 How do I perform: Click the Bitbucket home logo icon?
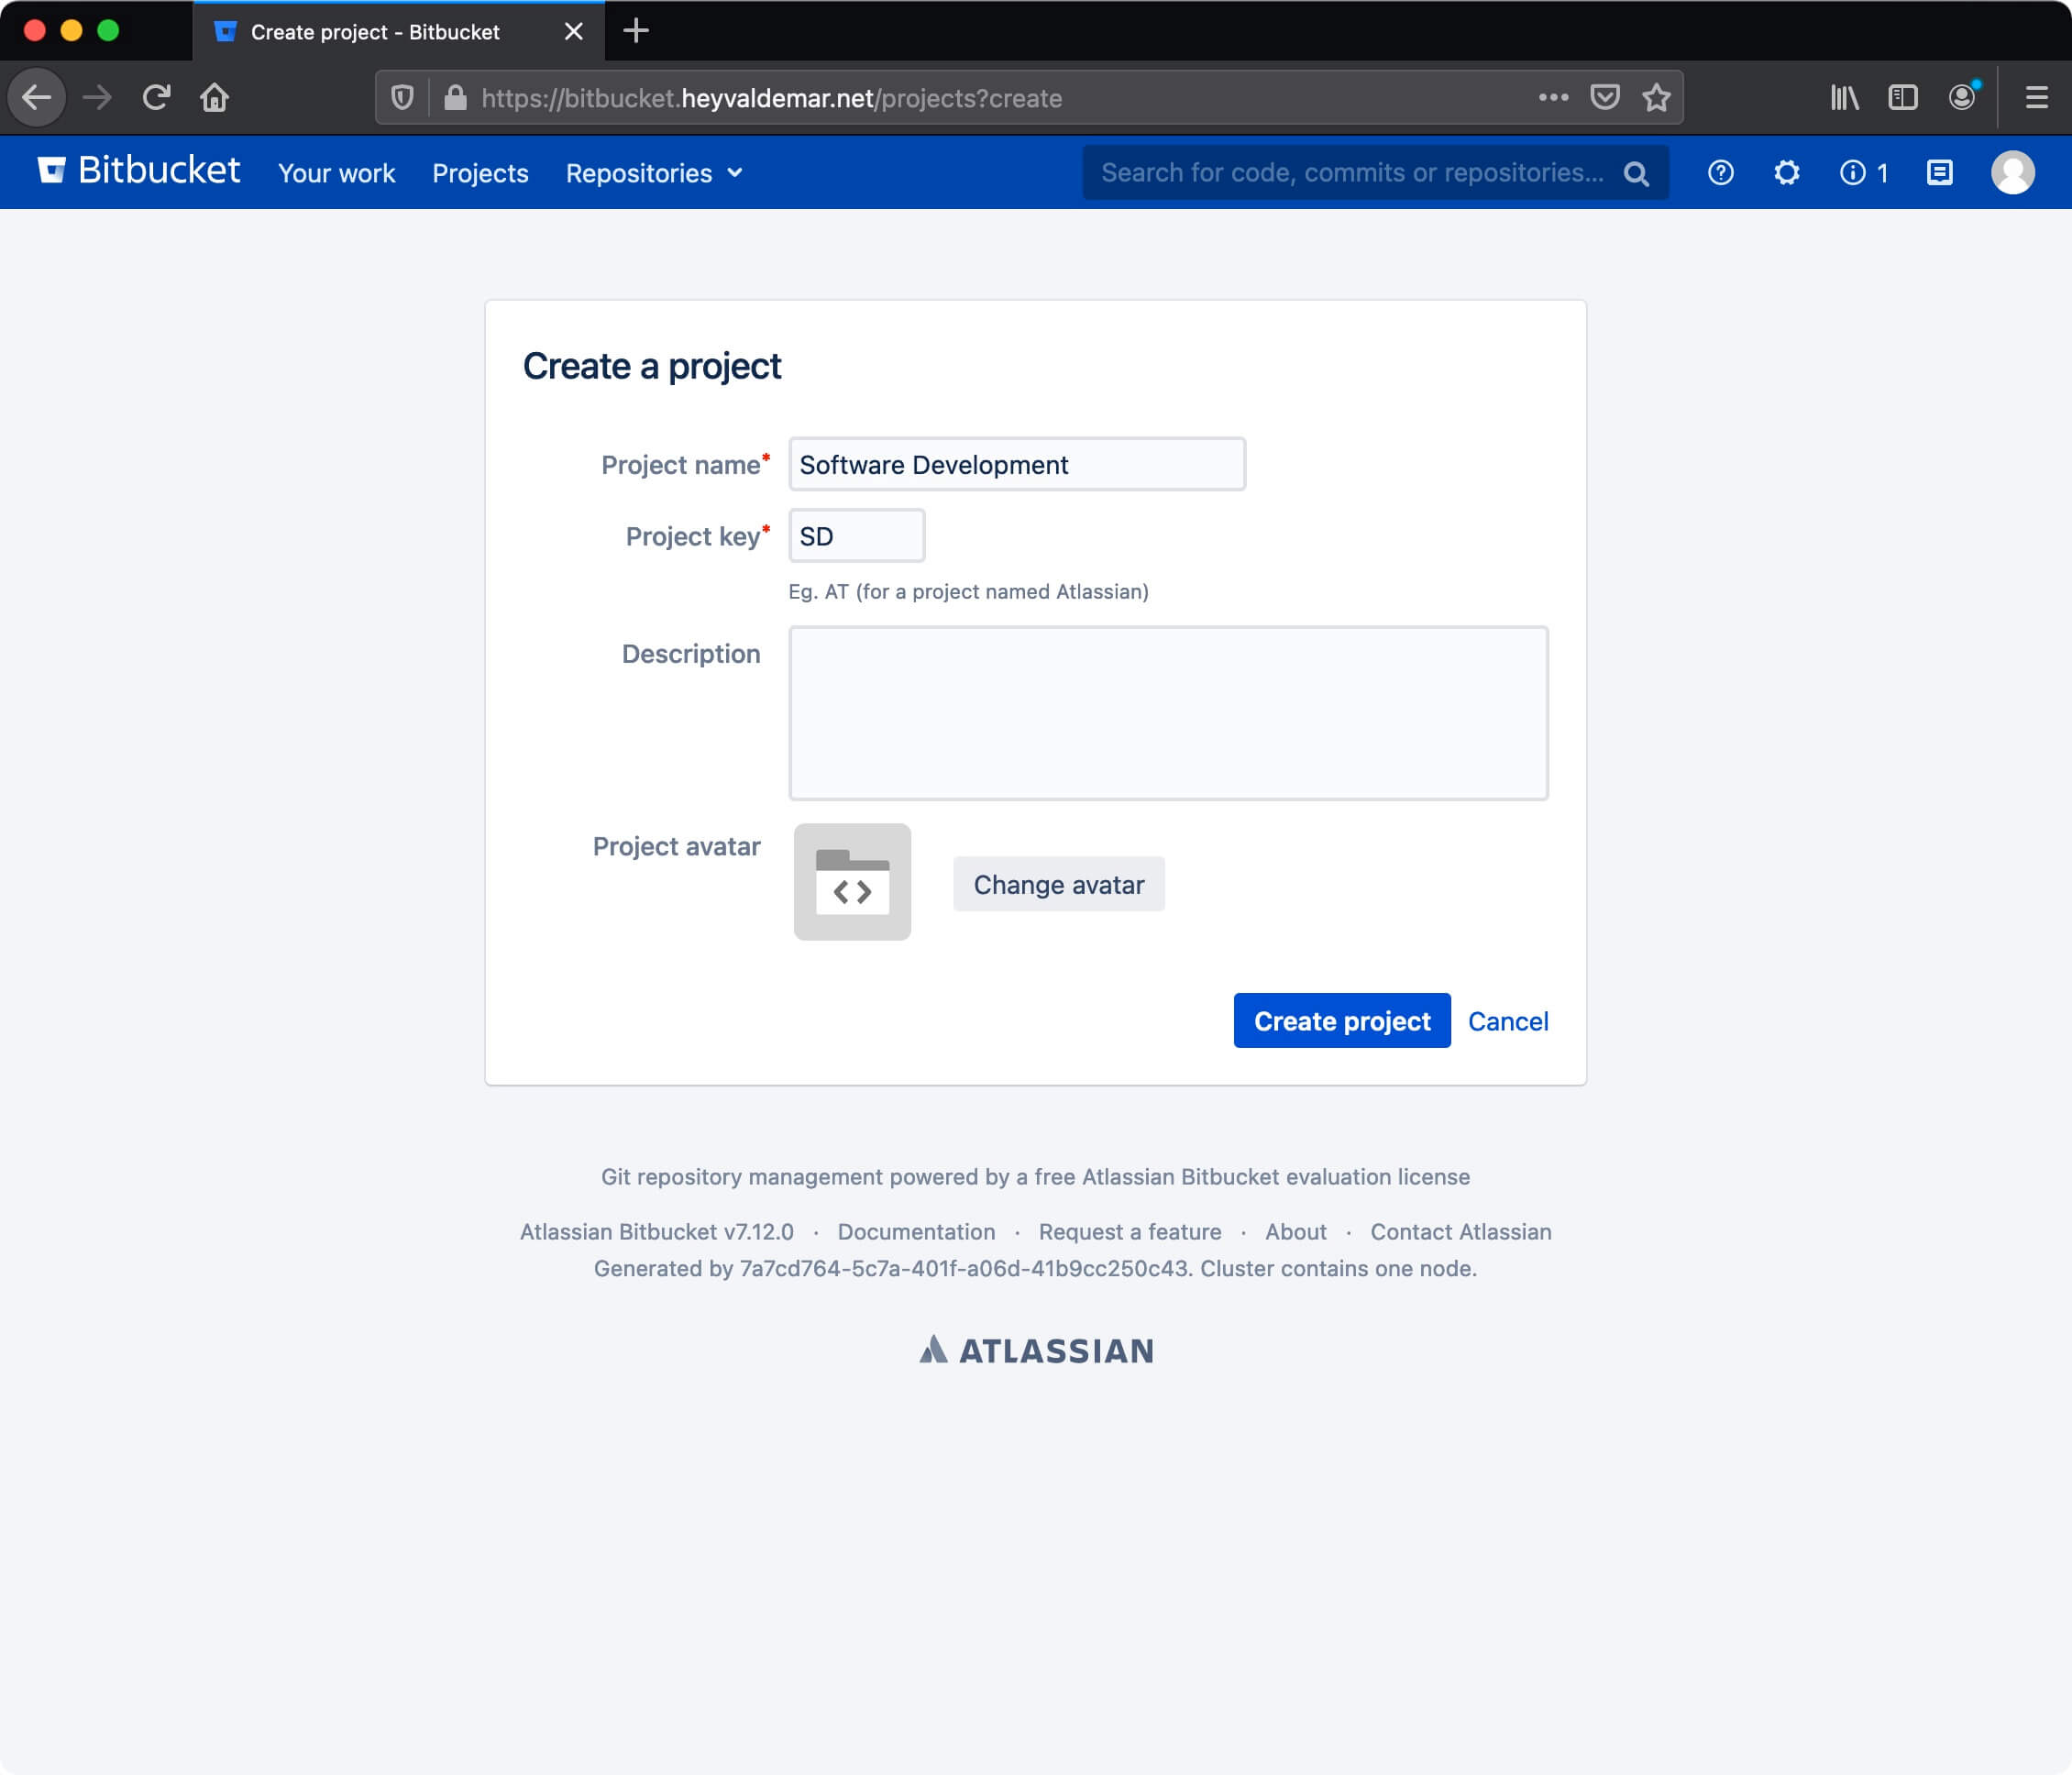(53, 171)
